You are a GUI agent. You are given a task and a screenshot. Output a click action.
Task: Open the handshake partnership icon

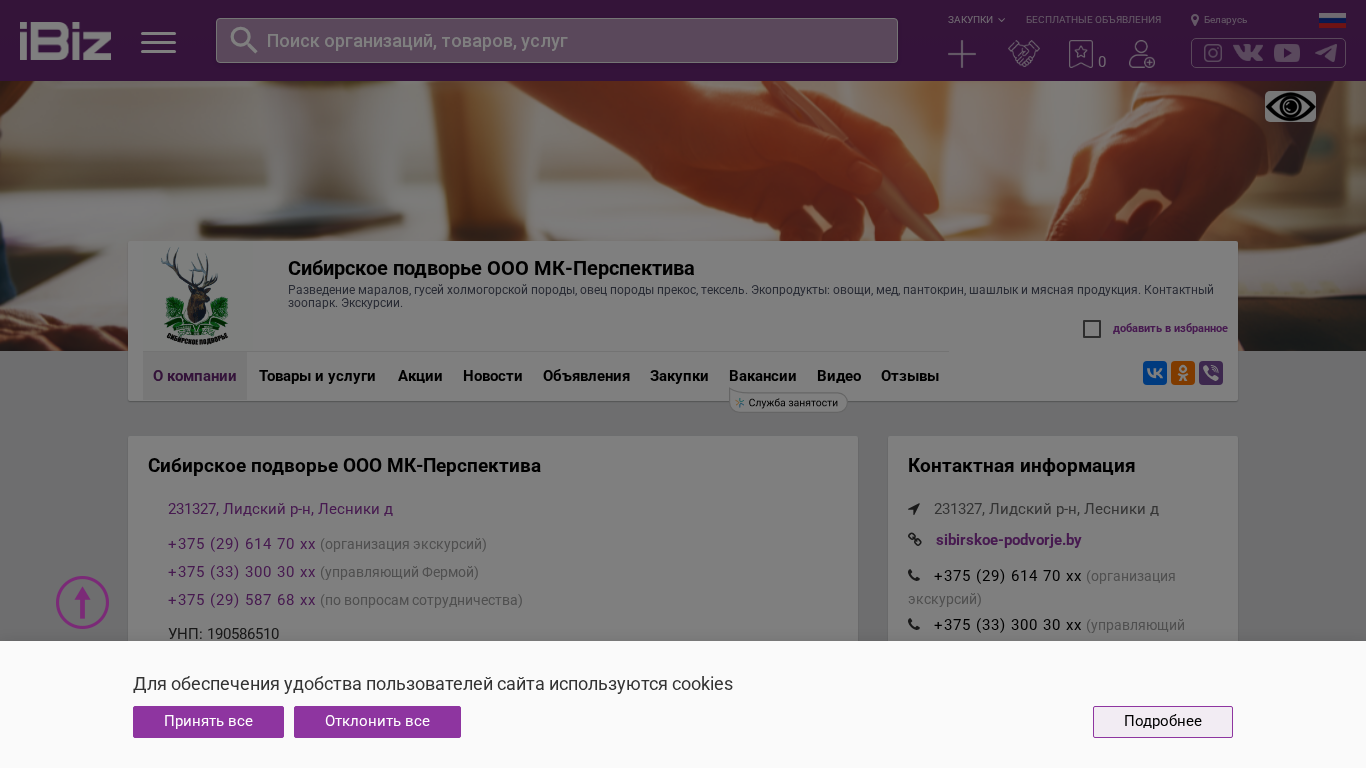[1023, 54]
